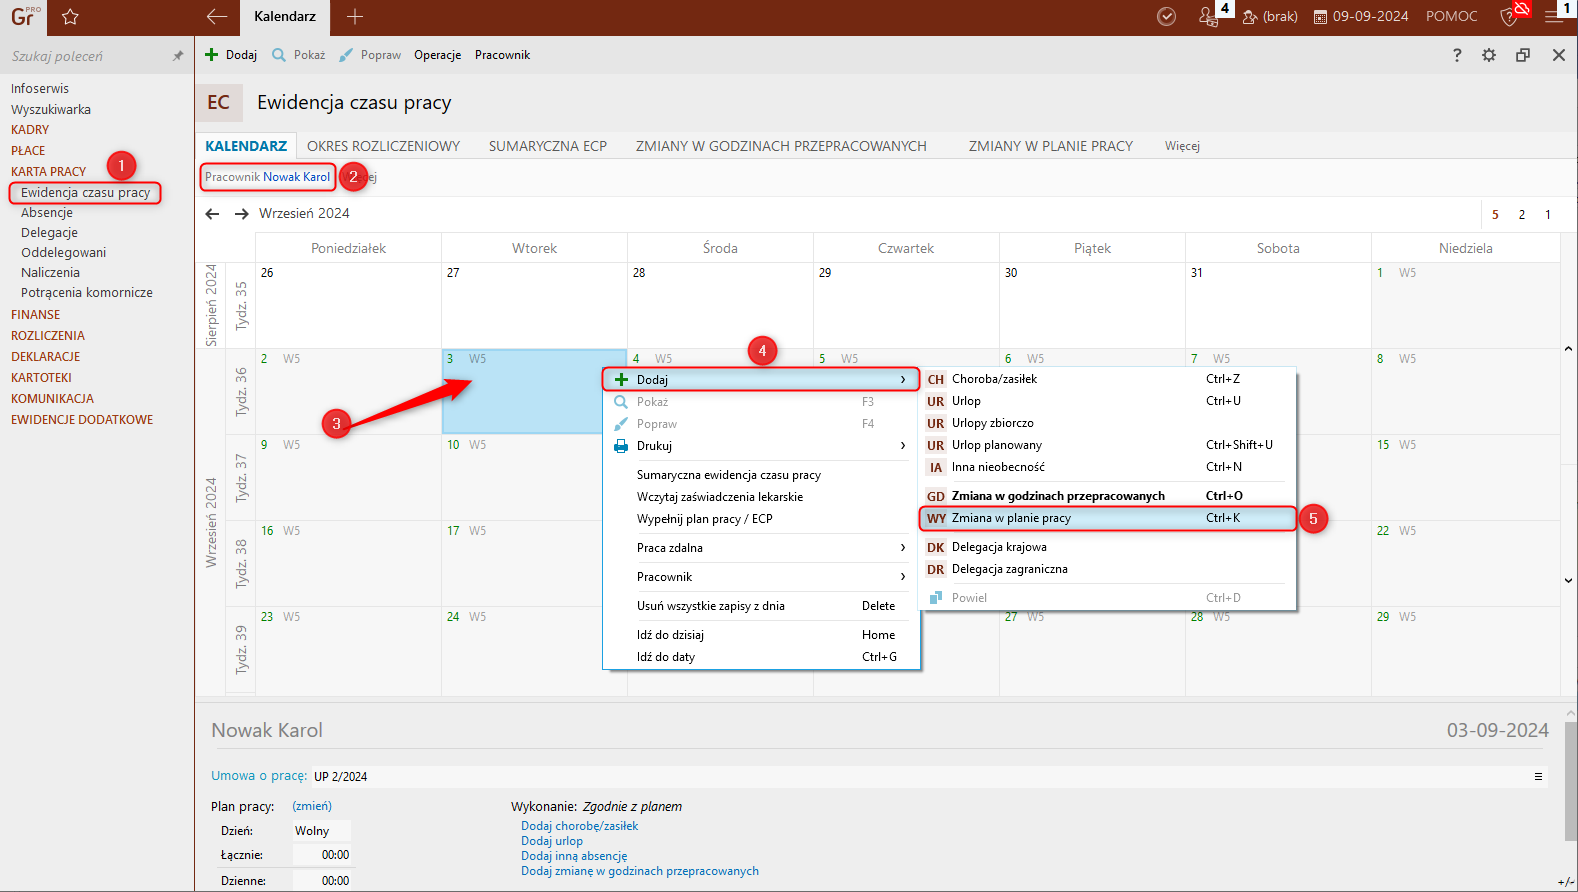Open Absencje in the sidebar
Image resolution: width=1578 pixels, height=892 pixels.
click(47, 213)
